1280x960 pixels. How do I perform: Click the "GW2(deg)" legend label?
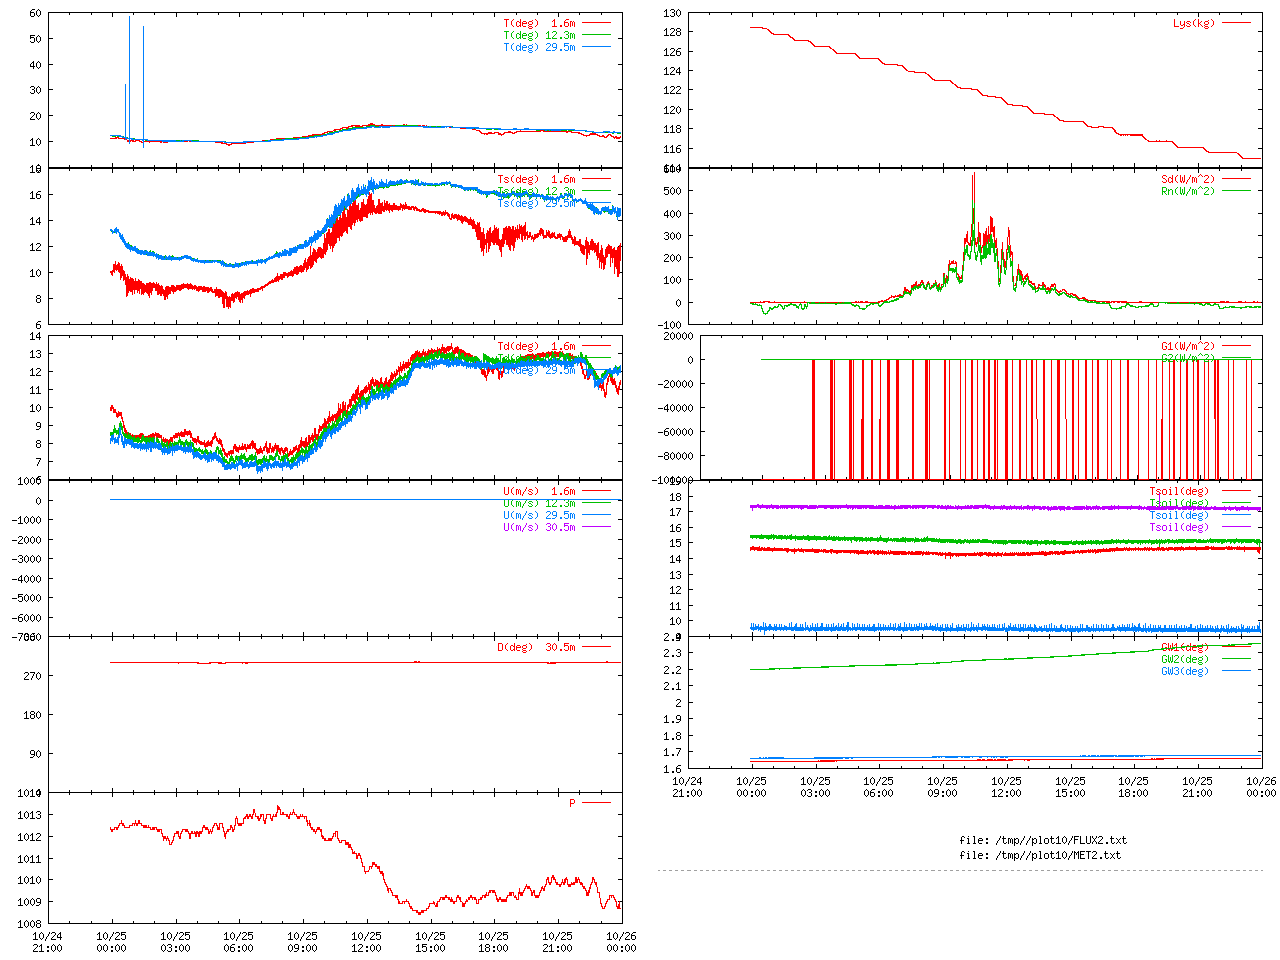click(x=1185, y=659)
